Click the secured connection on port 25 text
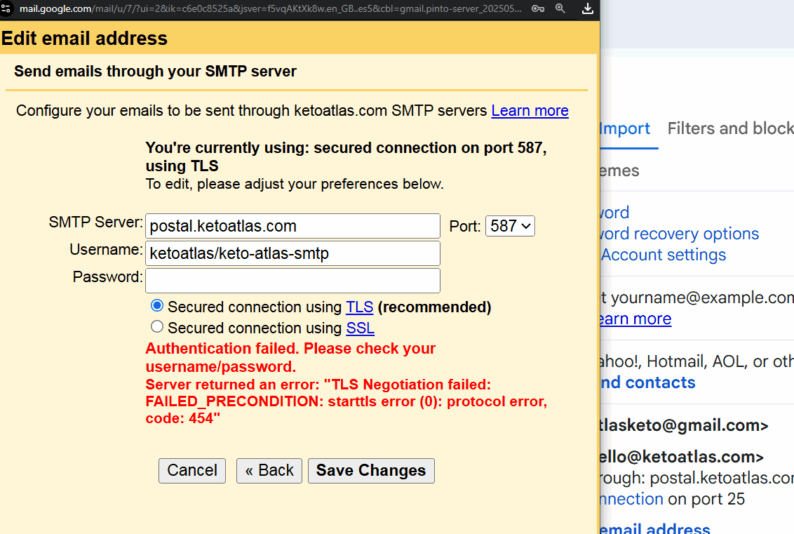The width and height of the screenshot is (794, 534). (x=672, y=499)
